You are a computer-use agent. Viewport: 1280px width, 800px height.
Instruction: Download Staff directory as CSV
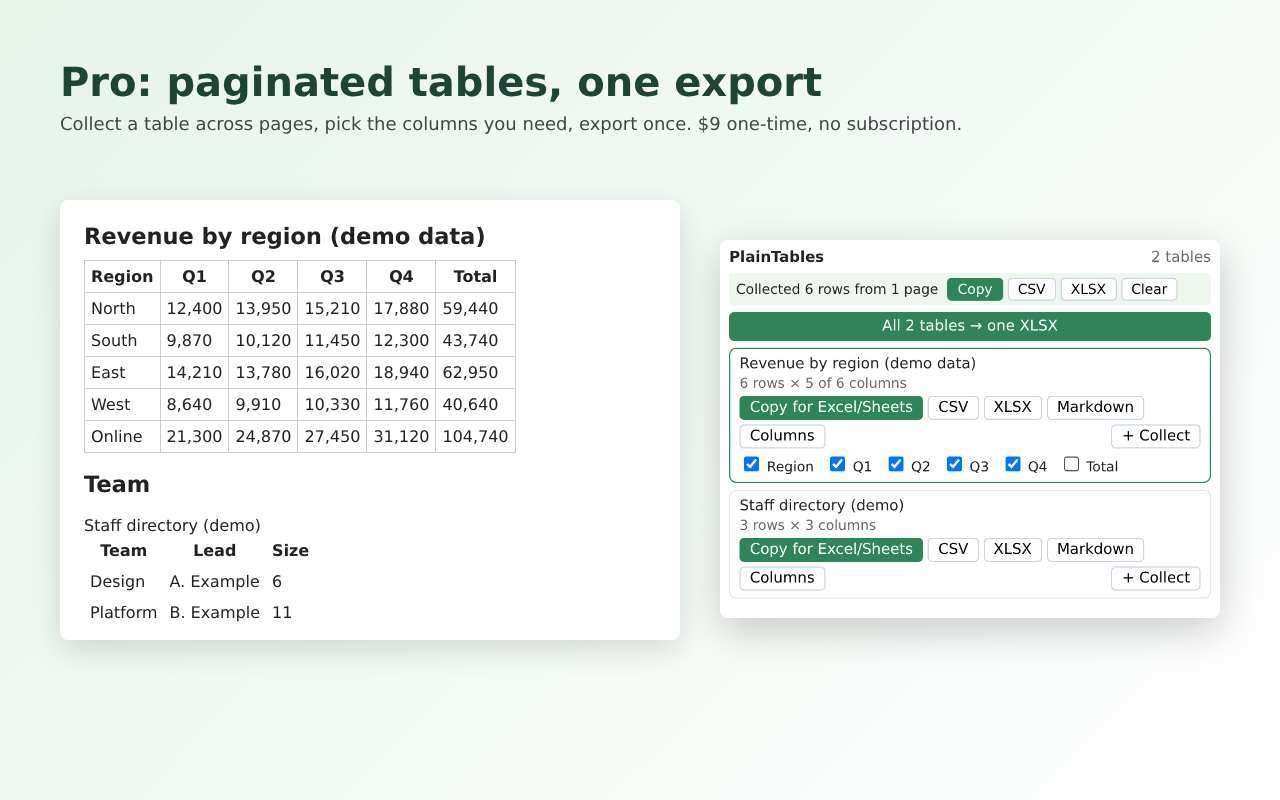point(953,549)
